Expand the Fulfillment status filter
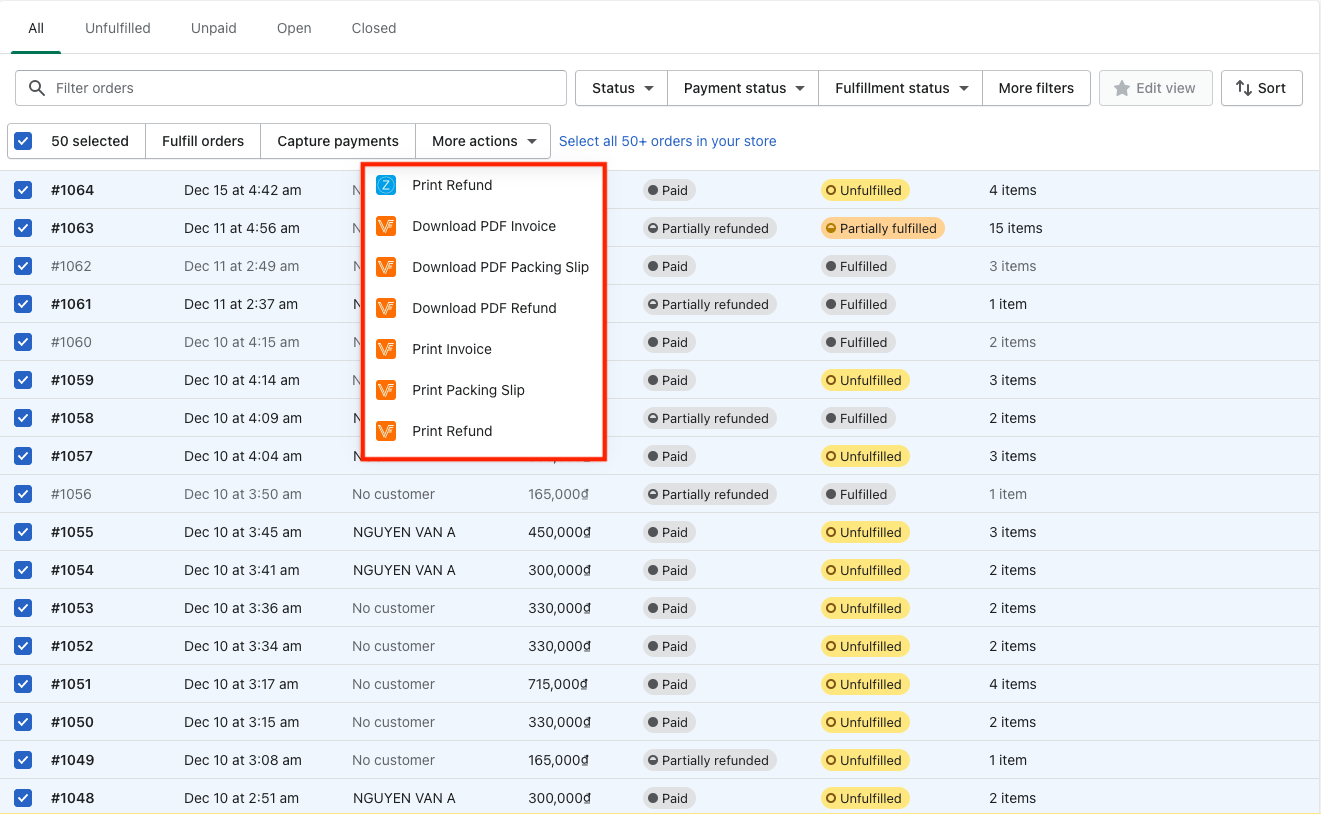1321x814 pixels. (900, 88)
